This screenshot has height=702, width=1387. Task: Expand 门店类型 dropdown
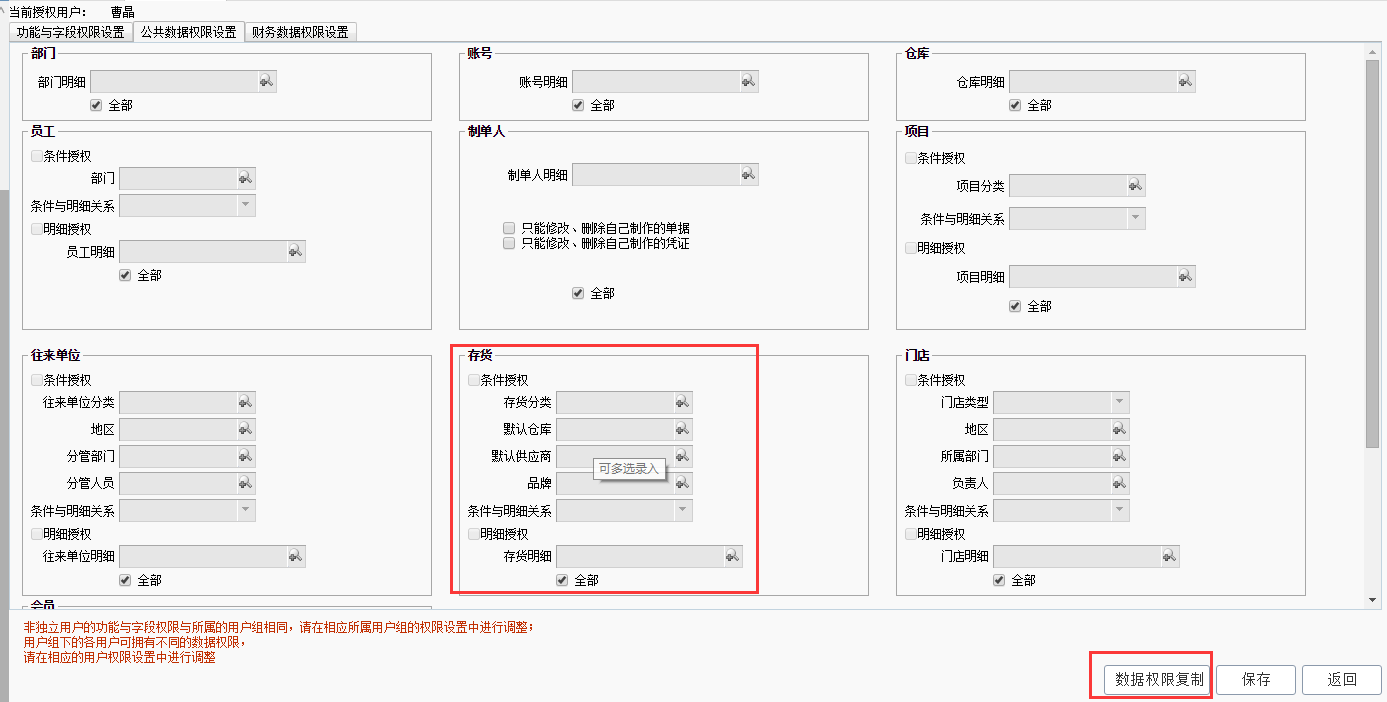tap(1120, 402)
